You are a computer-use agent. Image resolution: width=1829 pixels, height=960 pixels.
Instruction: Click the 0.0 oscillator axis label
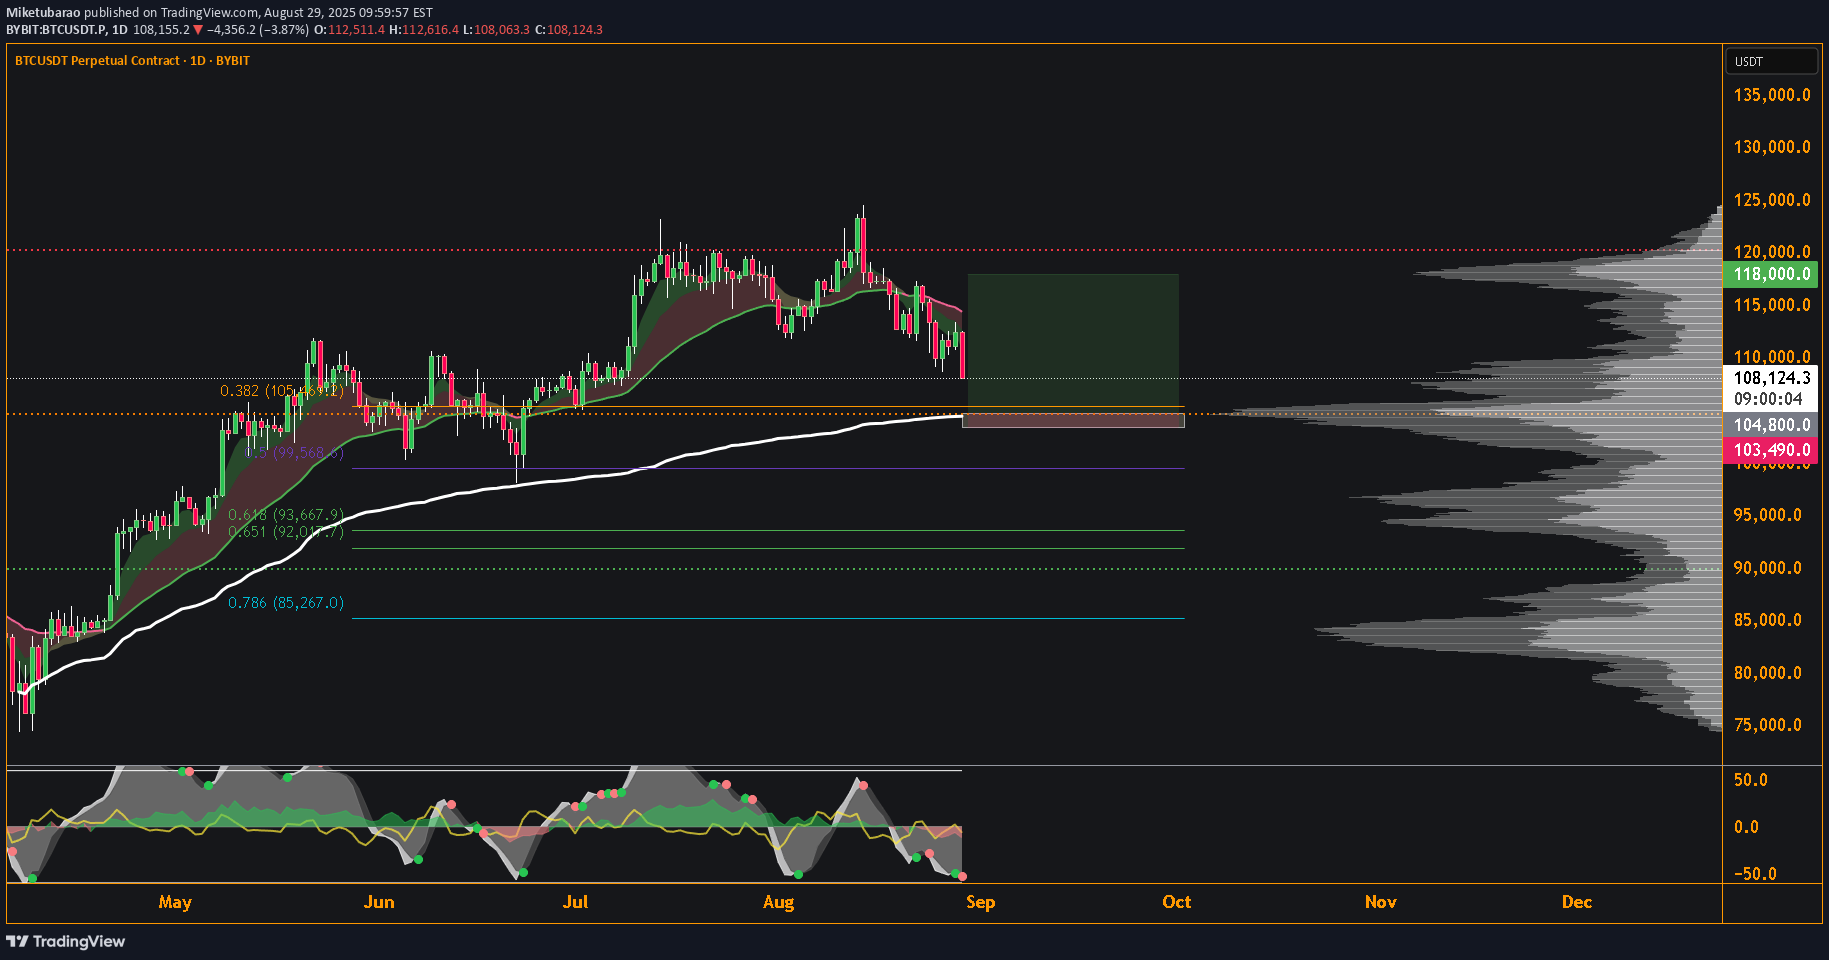coord(1746,827)
